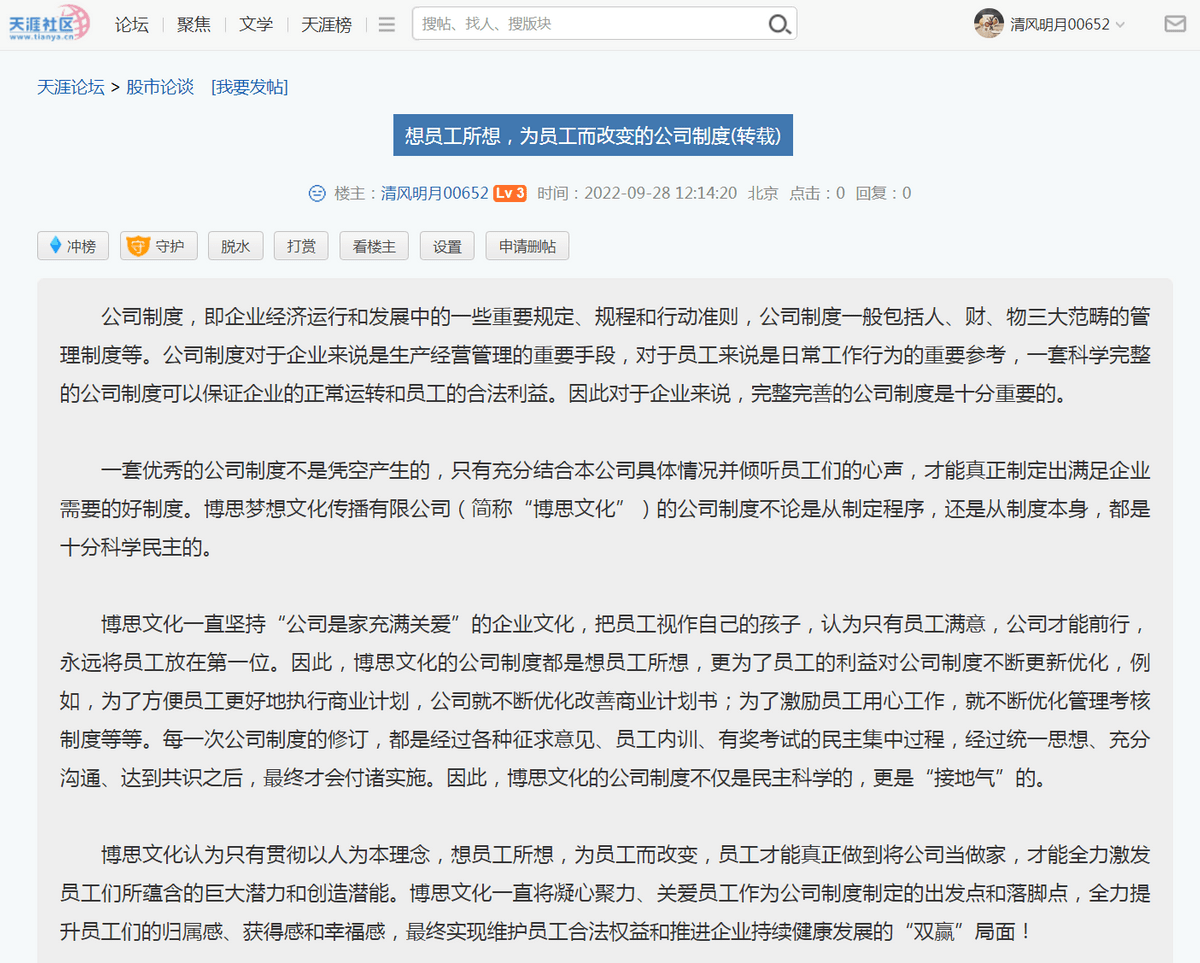1200x963 pixels.
Task: Click the [我要发帖] link
Action: pyautogui.click(x=250, y=87)
